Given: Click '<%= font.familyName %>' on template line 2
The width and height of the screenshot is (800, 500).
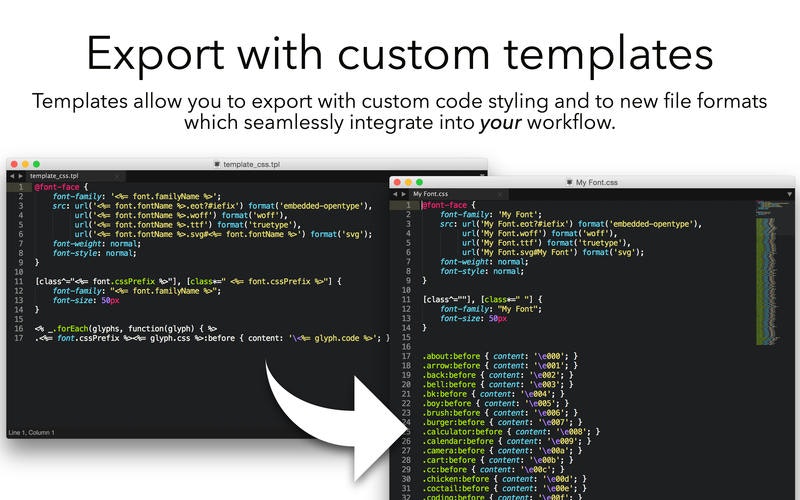Looking at the screenshot, I should (166, 196).
